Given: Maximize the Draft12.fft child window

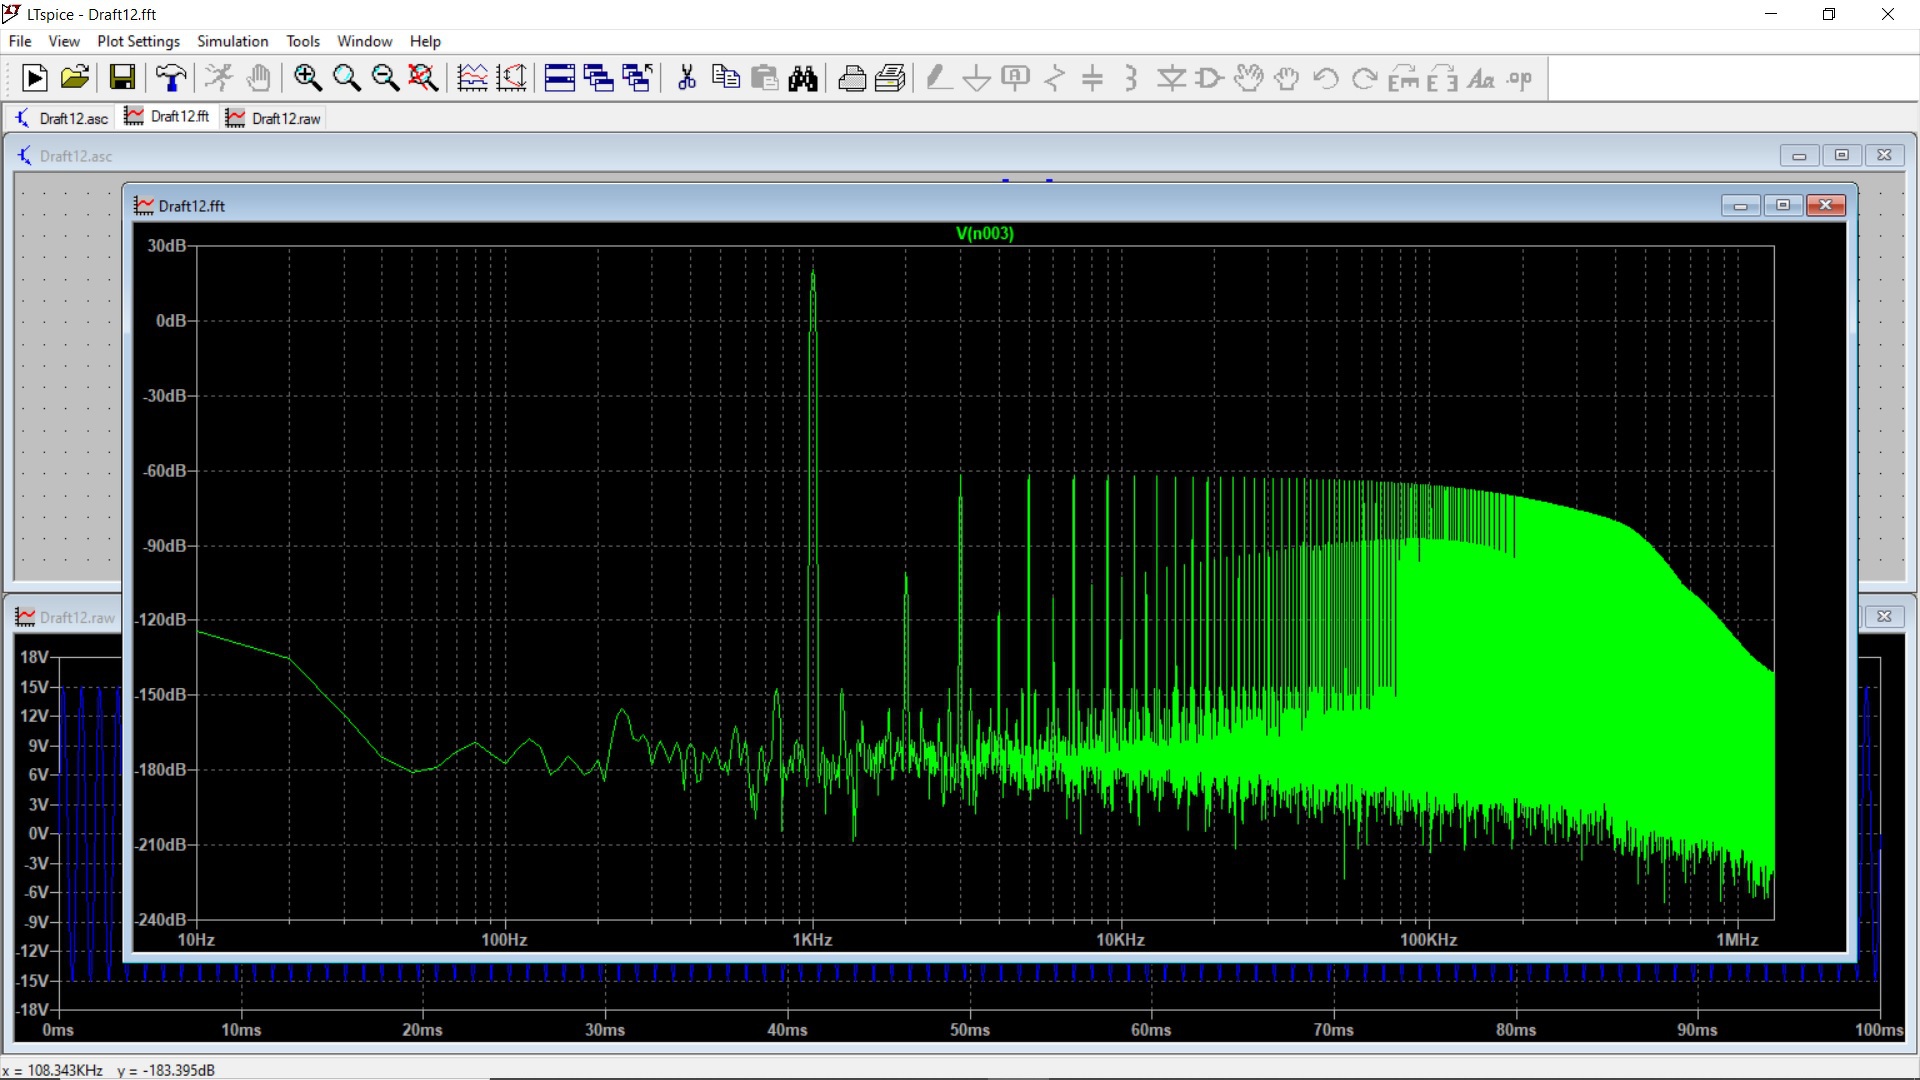Looking at the screenshot, I should coord(1783,205).
